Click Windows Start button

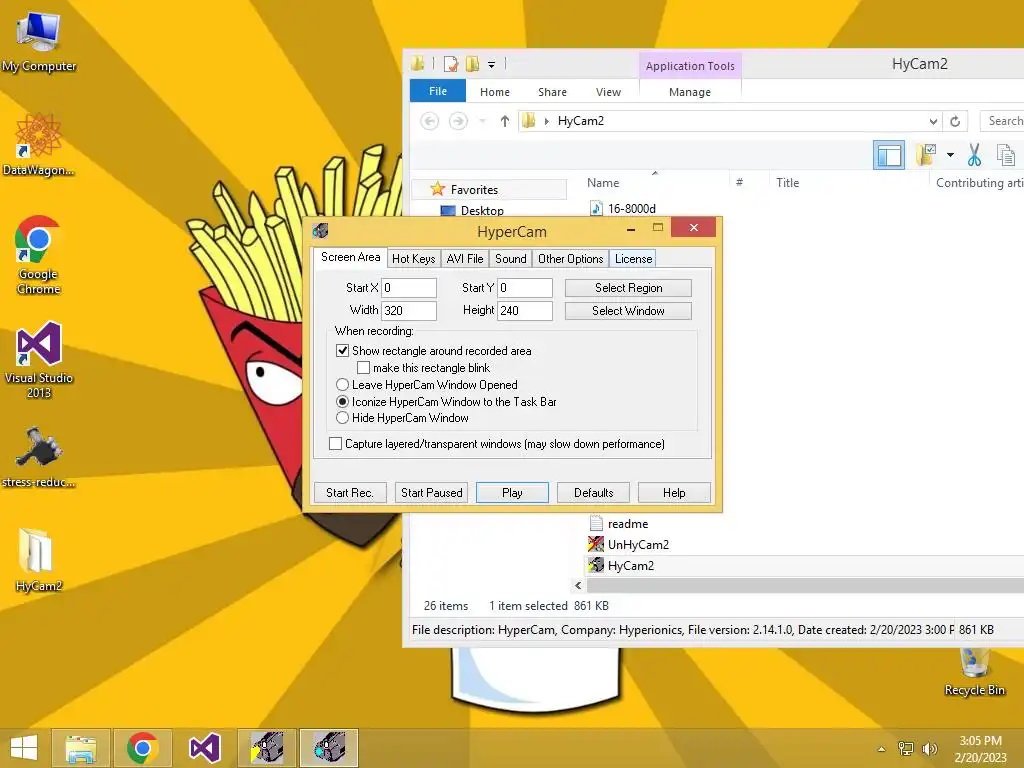pyautogui.click(x=24, y=748)
